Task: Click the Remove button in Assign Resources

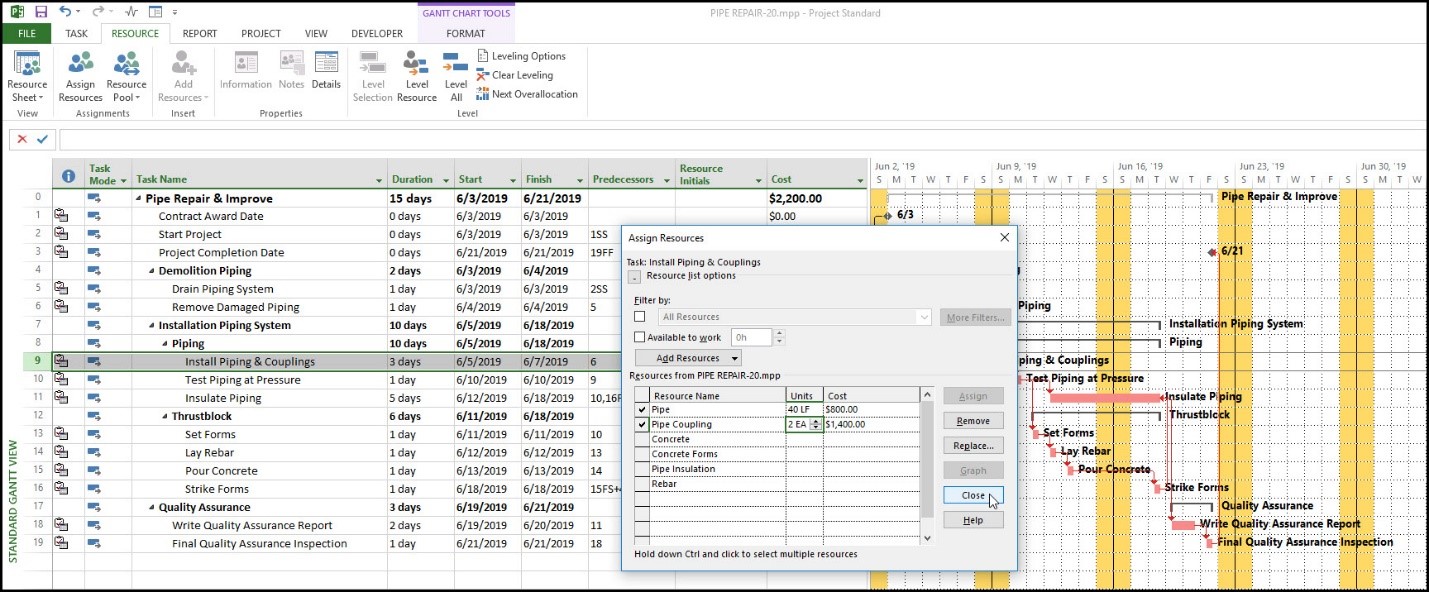Action: click(972, 421)
